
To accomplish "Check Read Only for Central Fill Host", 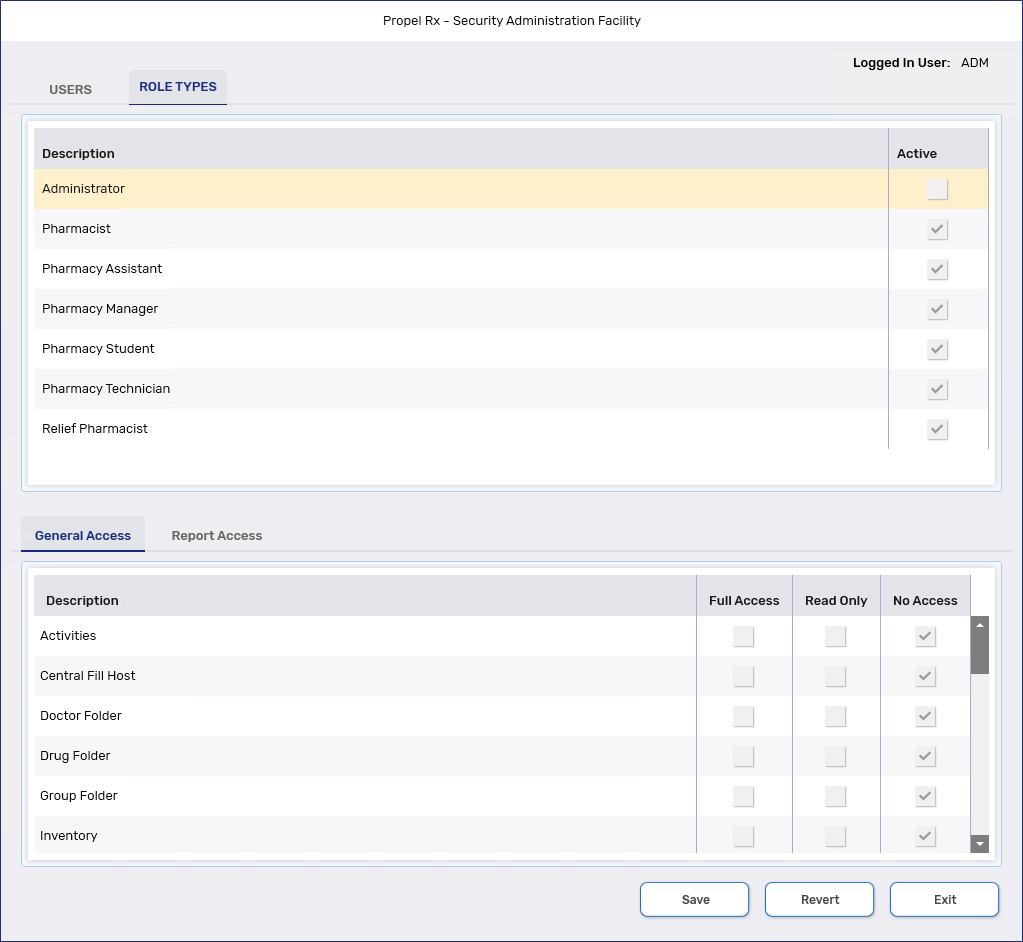I will (x=835, y=676).
